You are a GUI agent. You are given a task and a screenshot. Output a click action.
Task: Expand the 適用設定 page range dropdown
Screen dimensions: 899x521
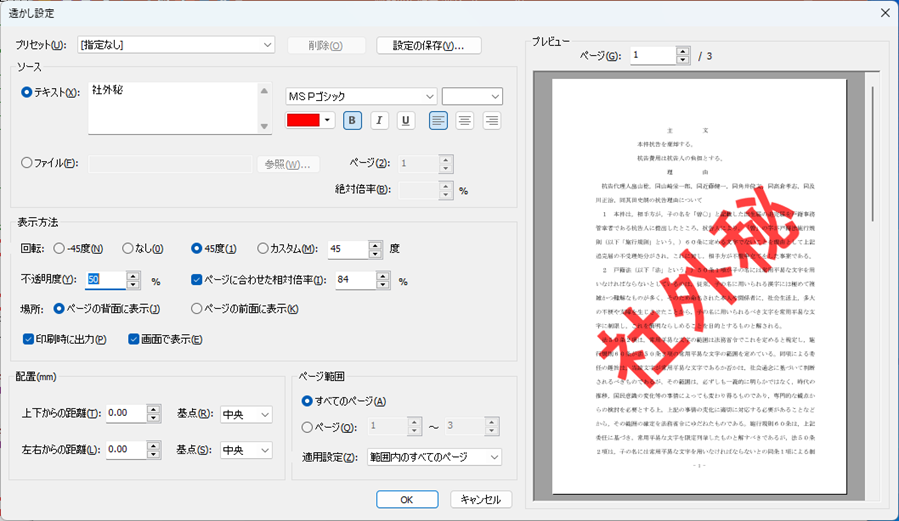[494, 457]
